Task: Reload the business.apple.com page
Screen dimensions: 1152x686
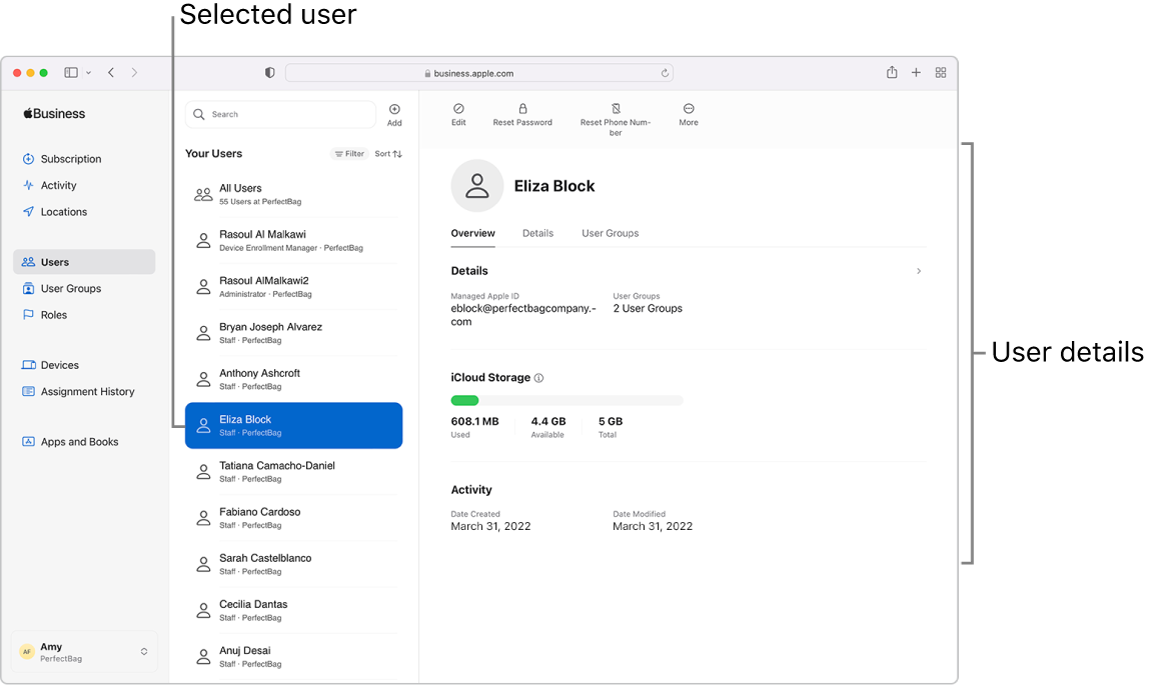Action: coord(664,72)
